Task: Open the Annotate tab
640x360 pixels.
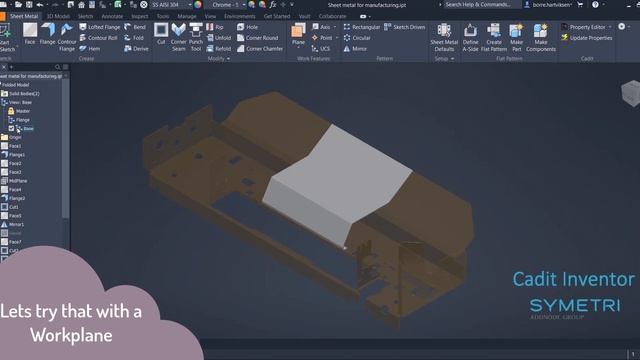Action: (112, 16)
